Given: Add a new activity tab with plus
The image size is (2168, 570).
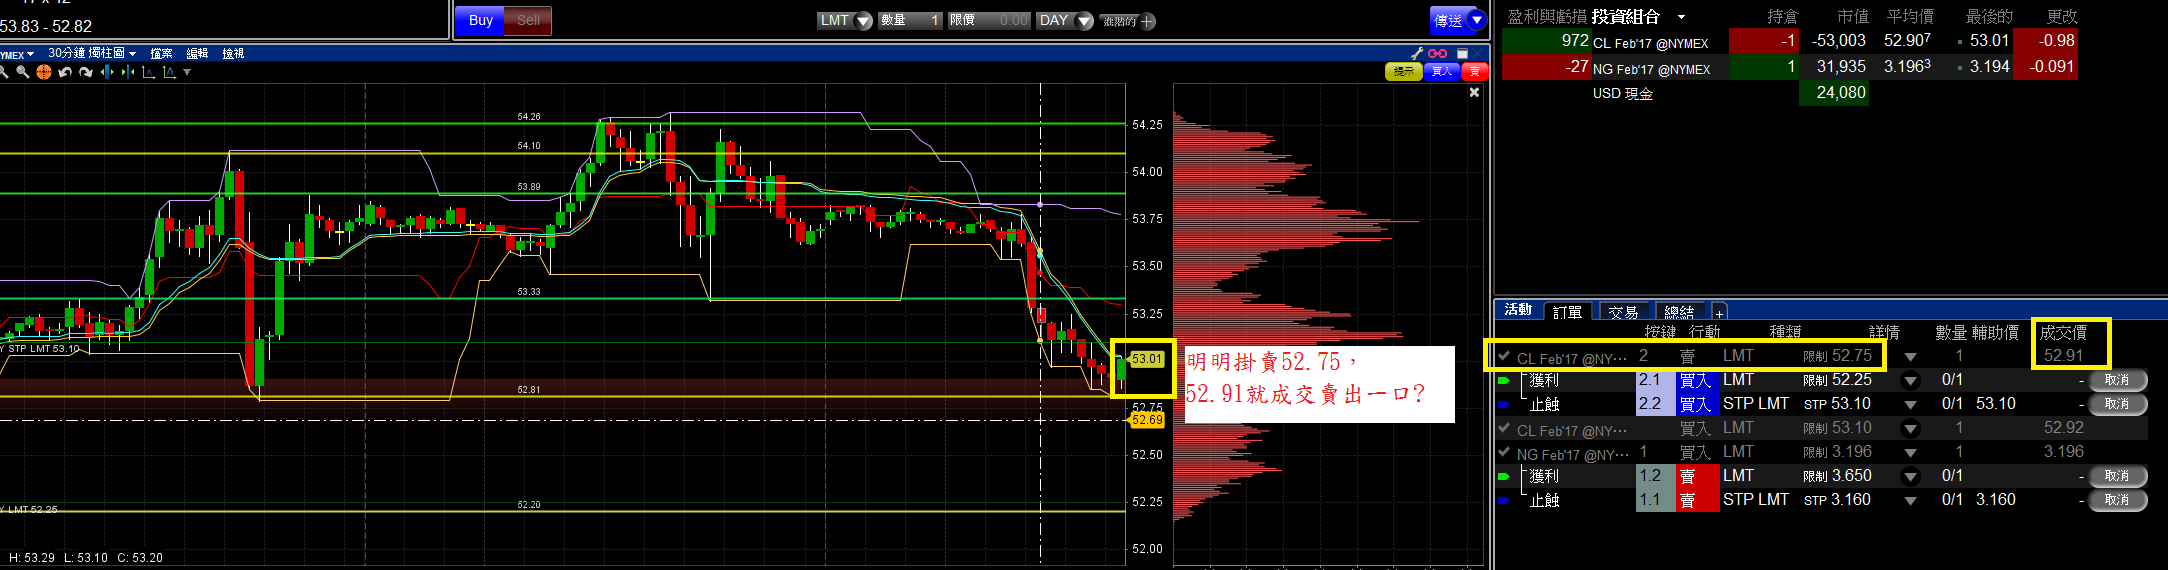Looking at the screenshot, I should pyautogui.click(x=1720, y=313).
